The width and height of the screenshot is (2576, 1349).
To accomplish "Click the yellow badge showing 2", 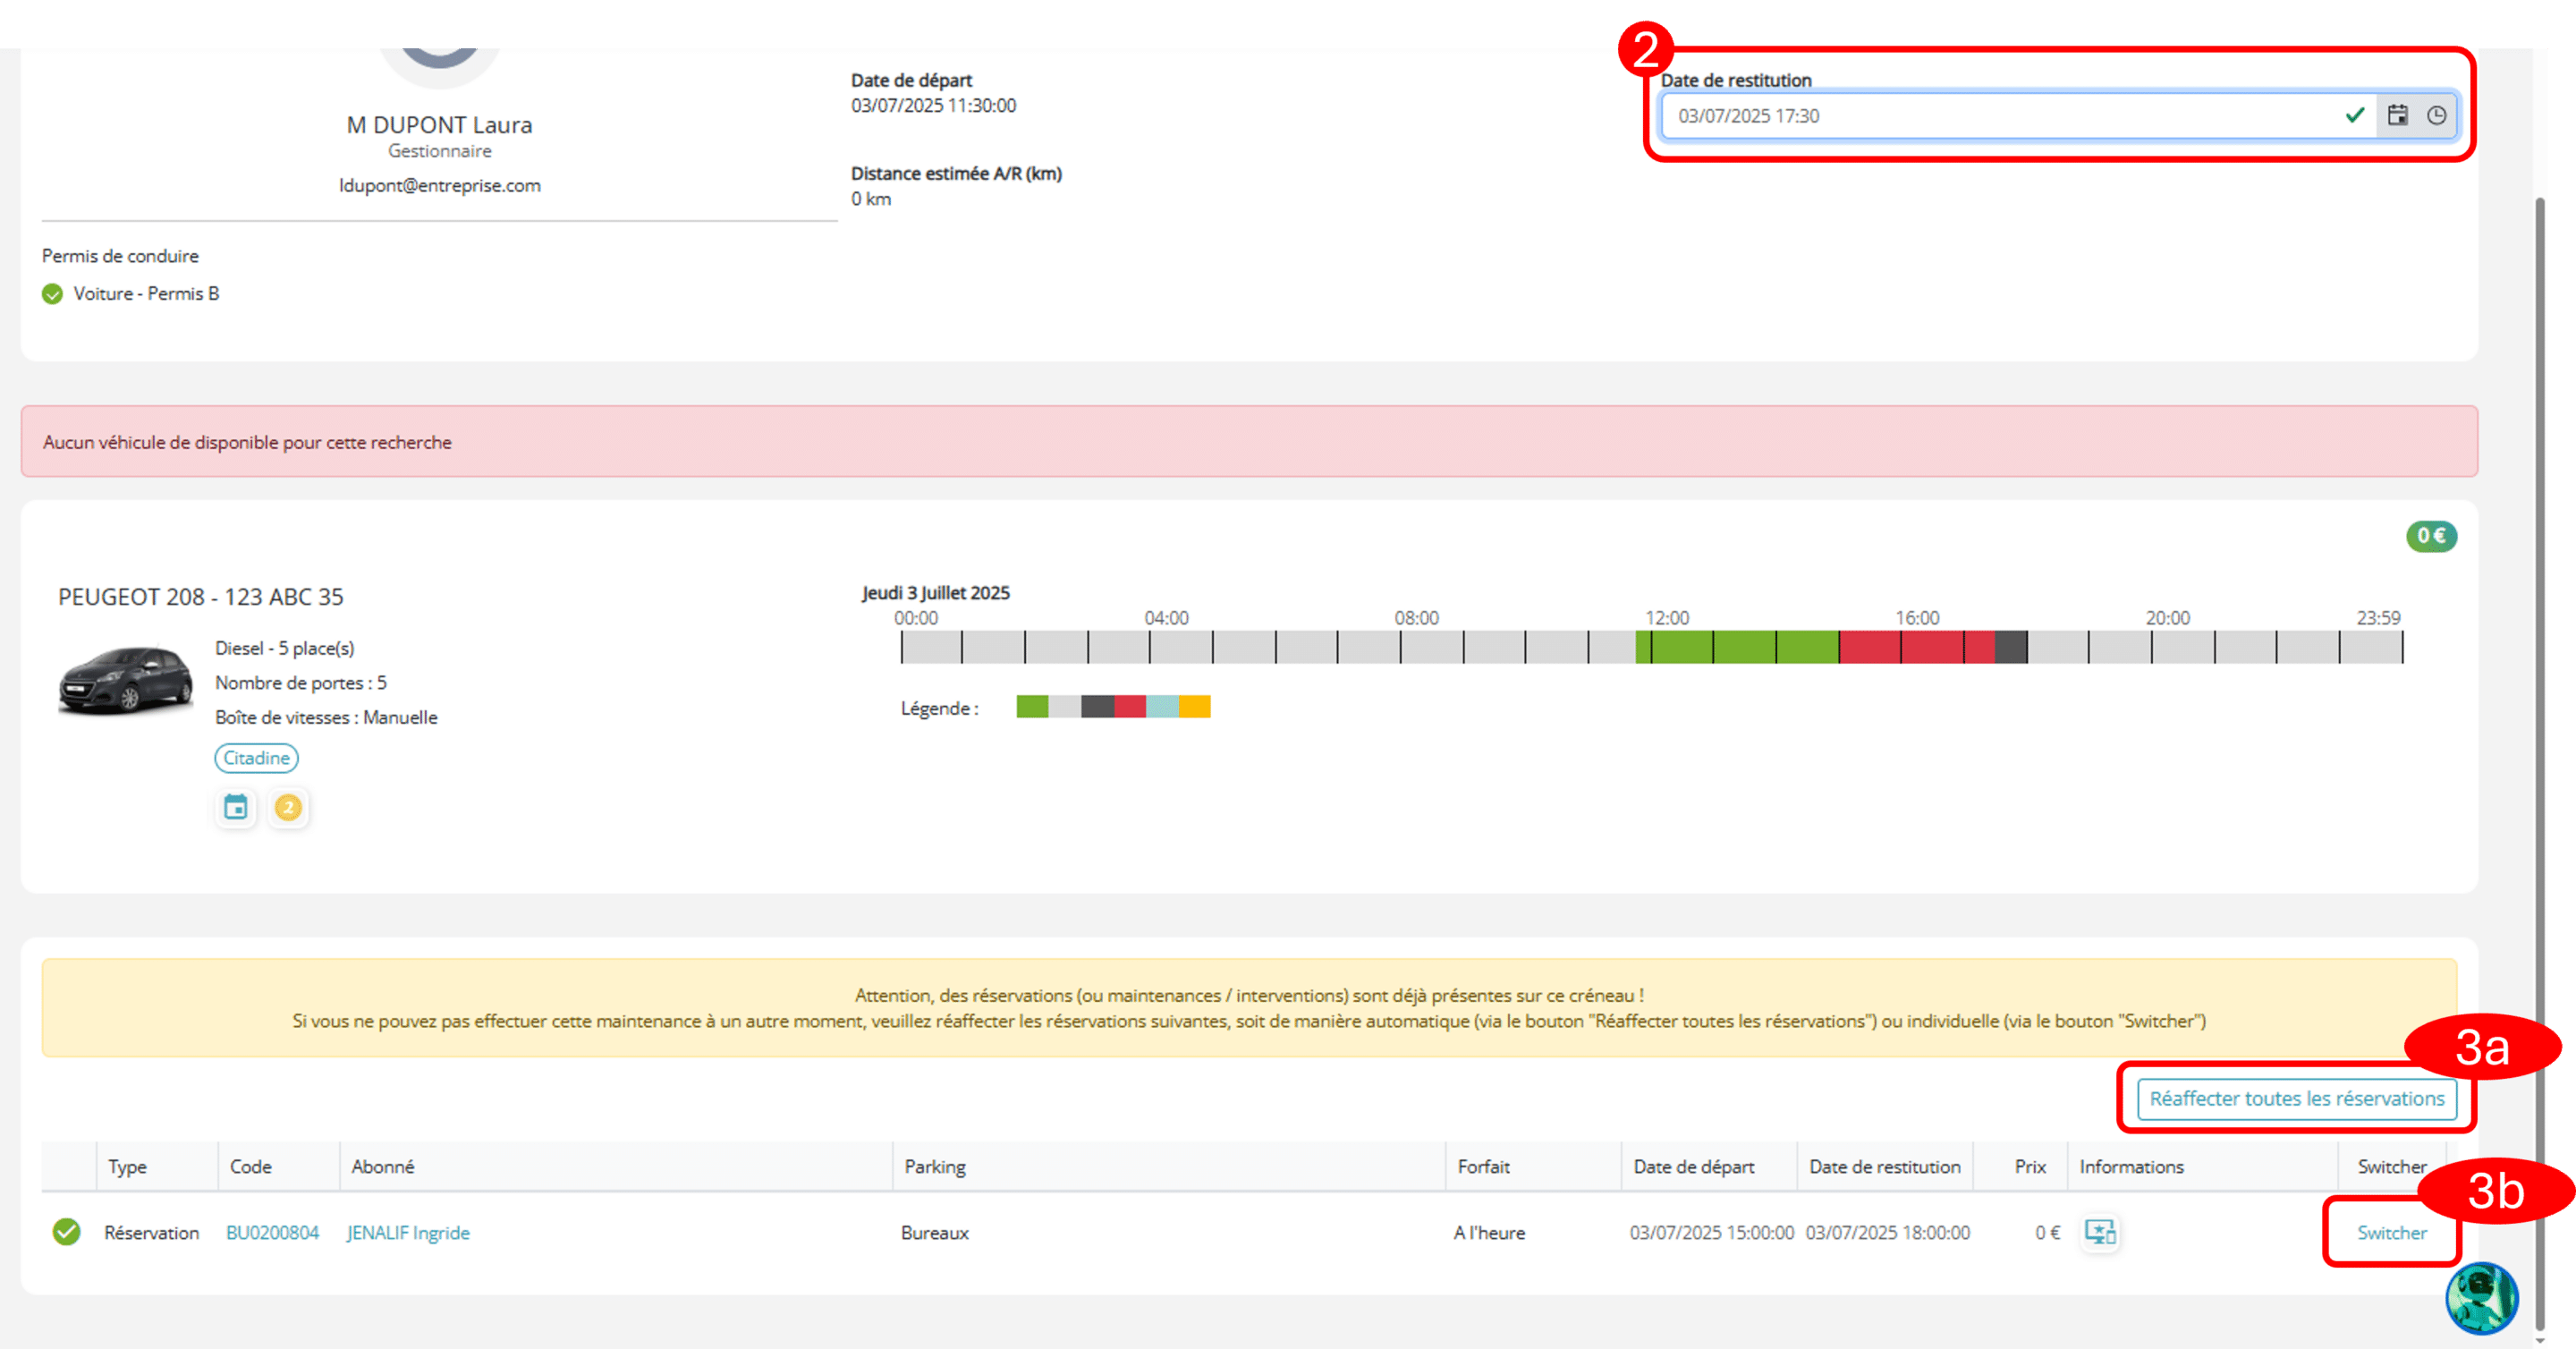I will click(x=288, y=807).
